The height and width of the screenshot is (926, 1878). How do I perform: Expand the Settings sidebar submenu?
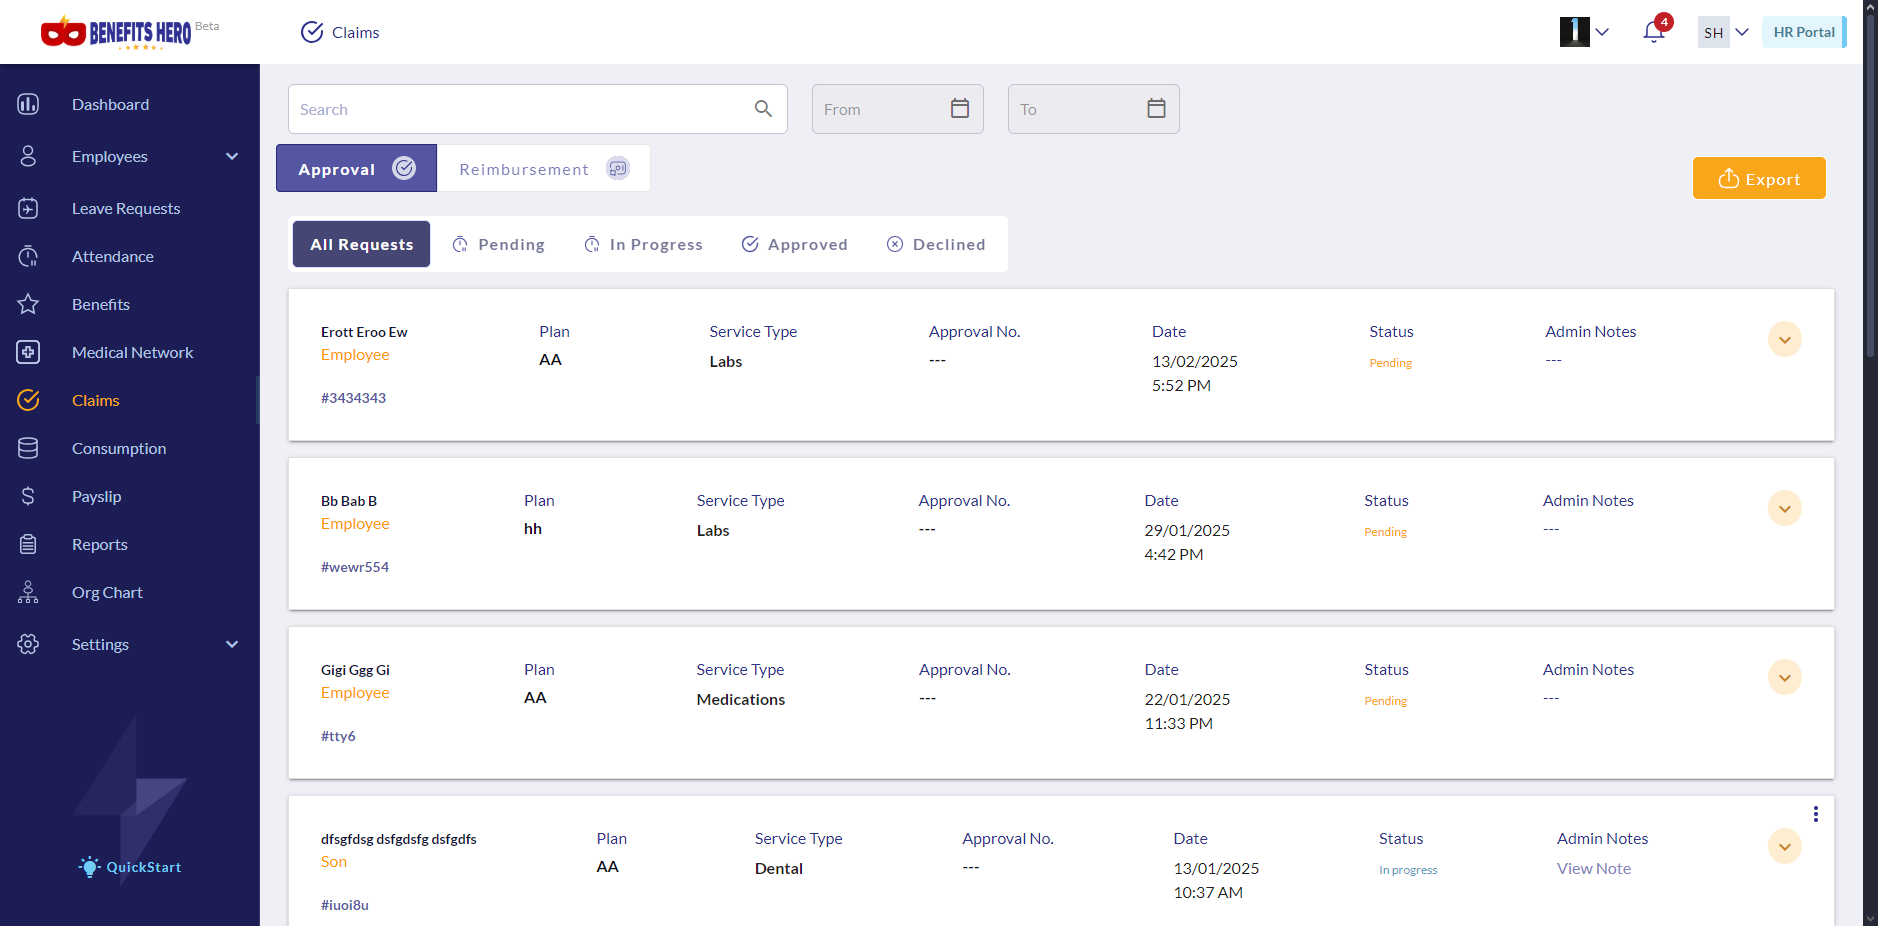click(232, 644)
